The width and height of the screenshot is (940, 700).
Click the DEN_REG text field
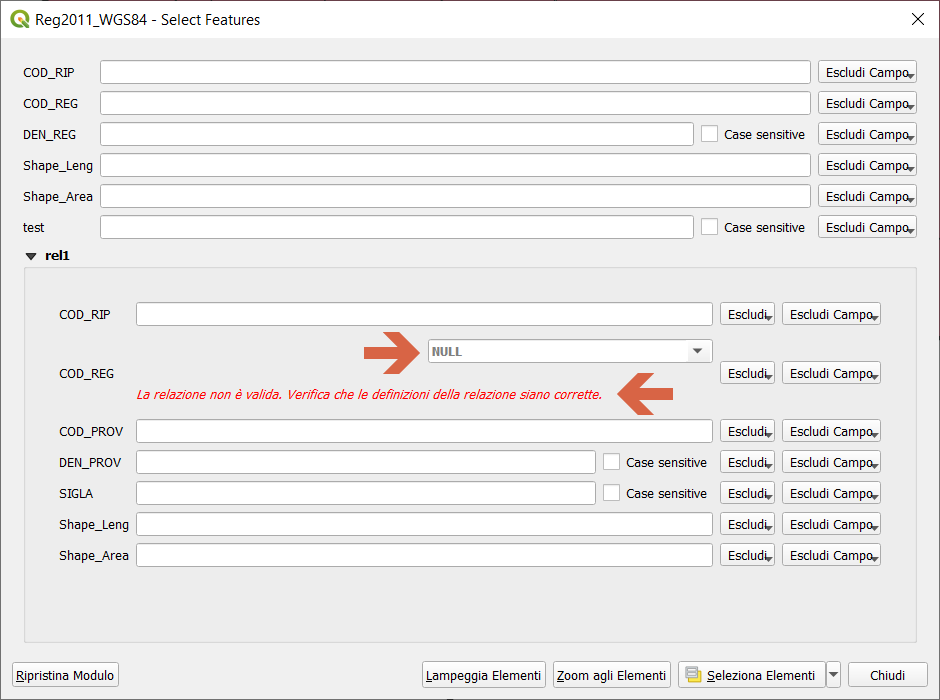395,133
